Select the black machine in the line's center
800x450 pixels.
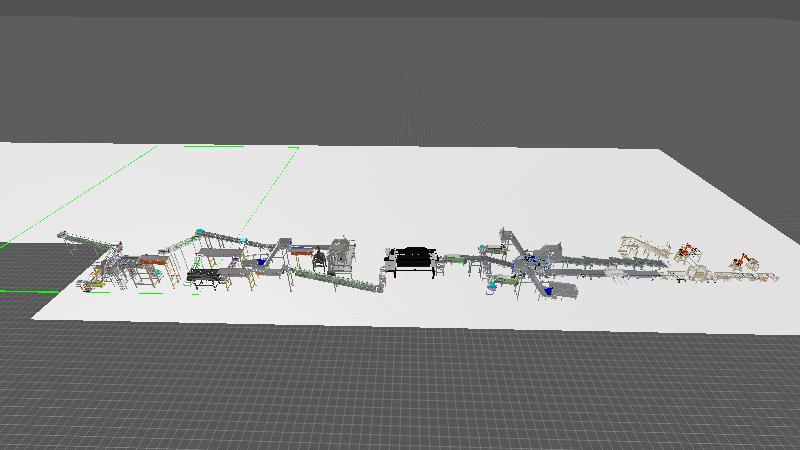coord(413,260)
